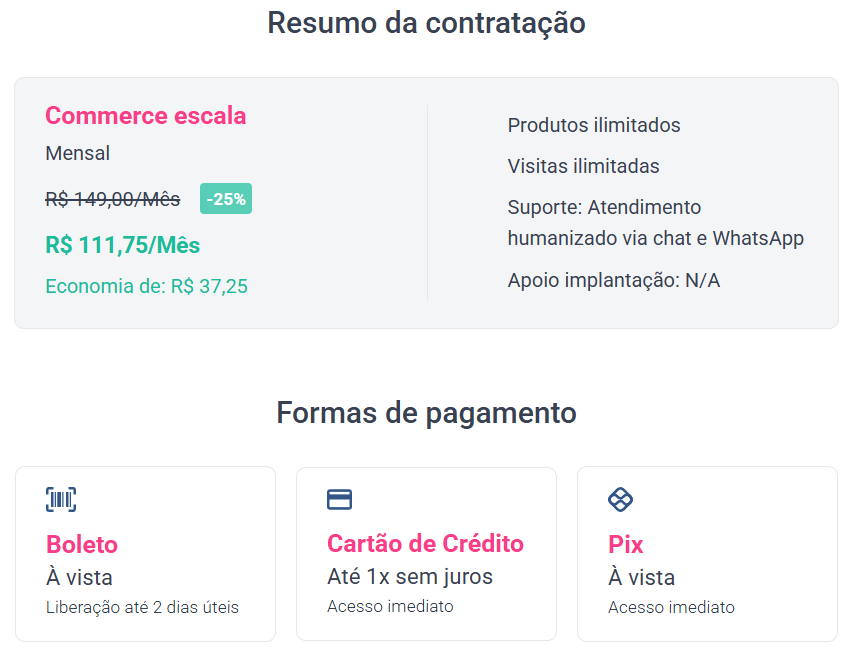Click the R$ 111,75/Mês discounted price
The height and width of the screenshot is (656, 857).
point(123,245)
